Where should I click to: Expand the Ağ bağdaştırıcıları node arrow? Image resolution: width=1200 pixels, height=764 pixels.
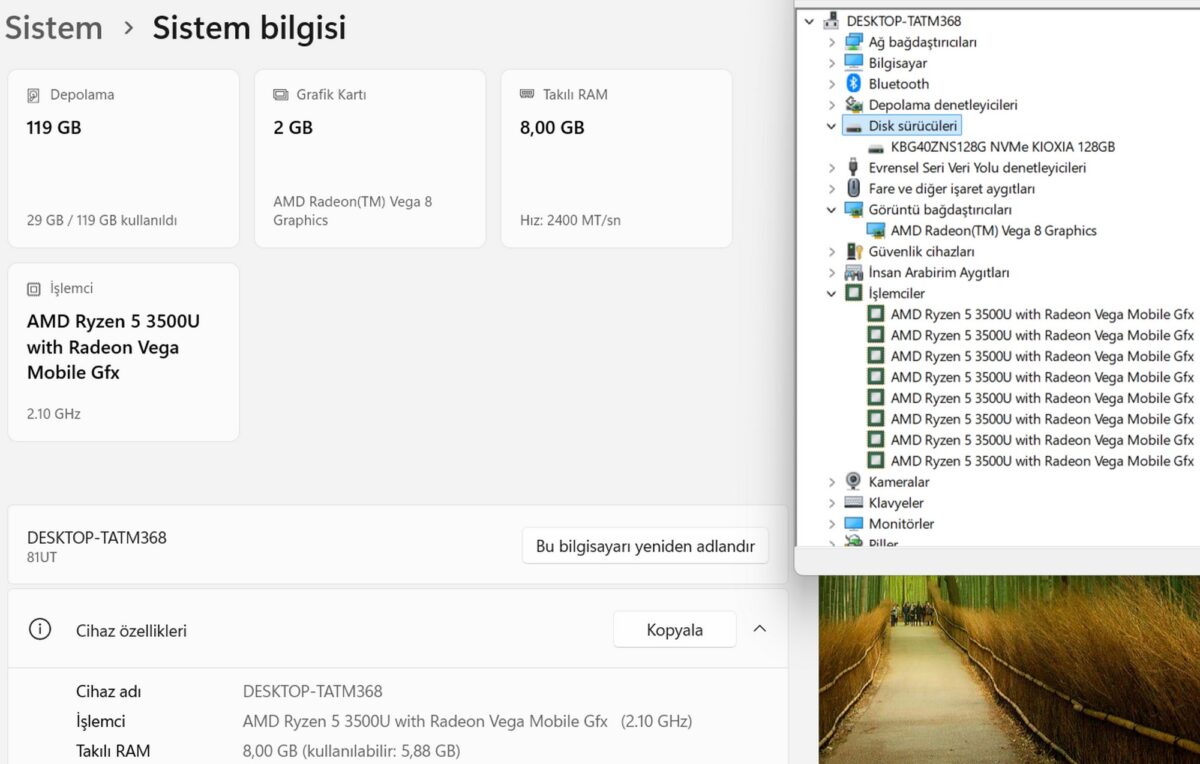click(x=831, y=42)
